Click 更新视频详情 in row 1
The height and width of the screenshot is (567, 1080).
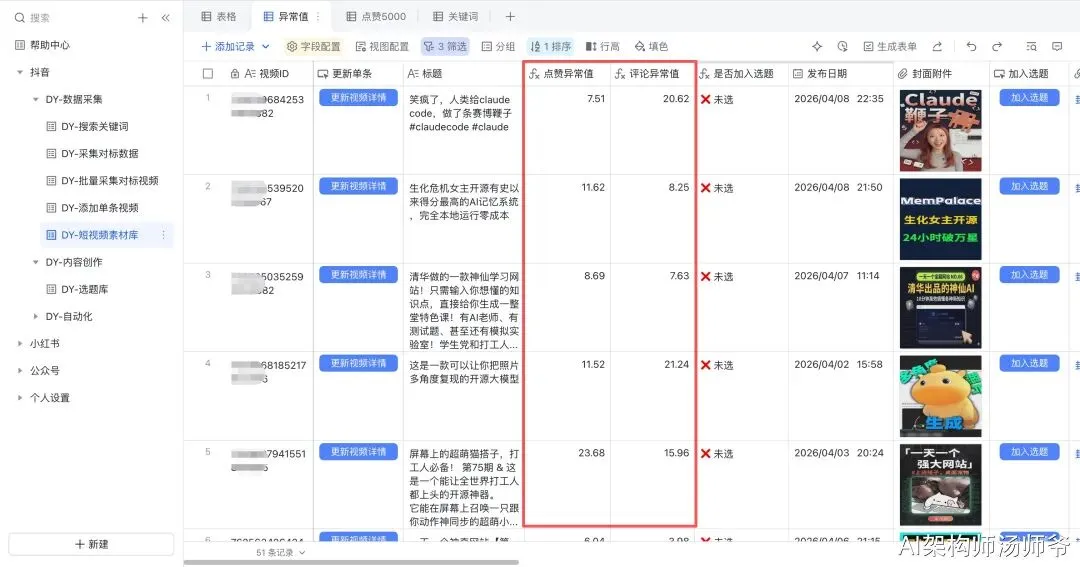pyautogui.click(x=358, y=98)
